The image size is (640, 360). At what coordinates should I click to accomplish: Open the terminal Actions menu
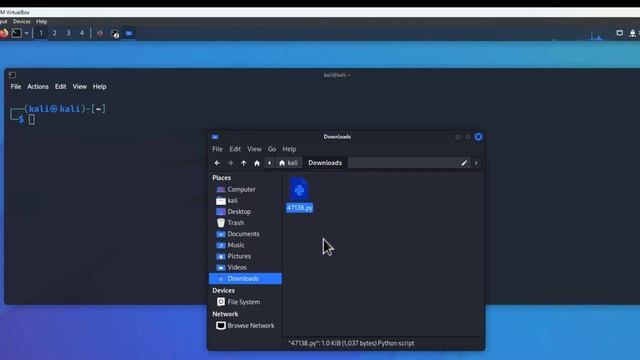point(38,87)
